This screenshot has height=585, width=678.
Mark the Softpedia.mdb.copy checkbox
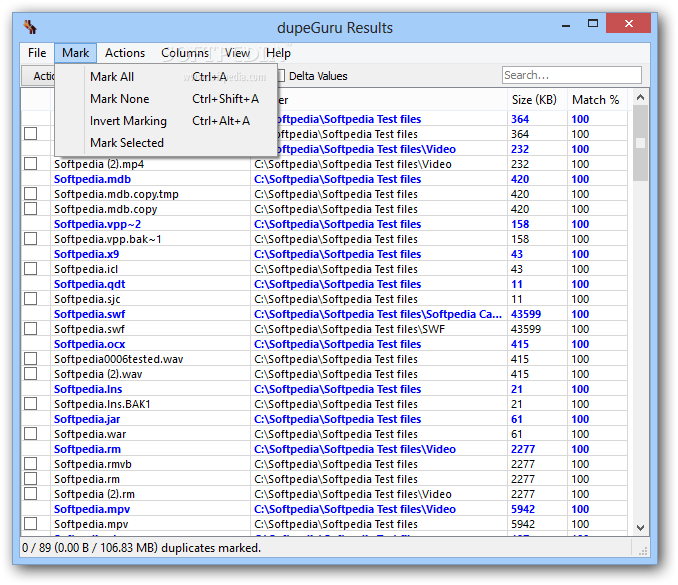click(x=30, y=209)
